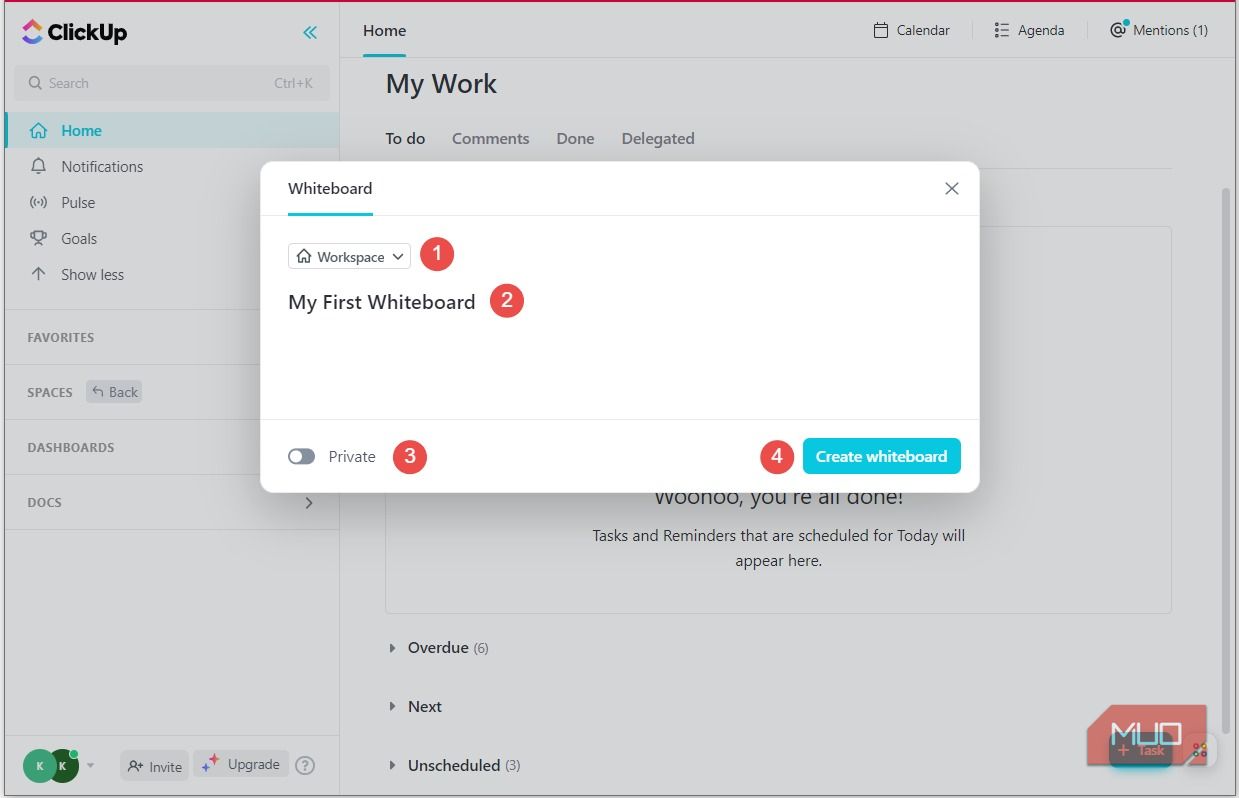The height and width of the screenshot is (798, 1239).
Task: Switch to the Comments tab
Action: (x=490, y=138)
